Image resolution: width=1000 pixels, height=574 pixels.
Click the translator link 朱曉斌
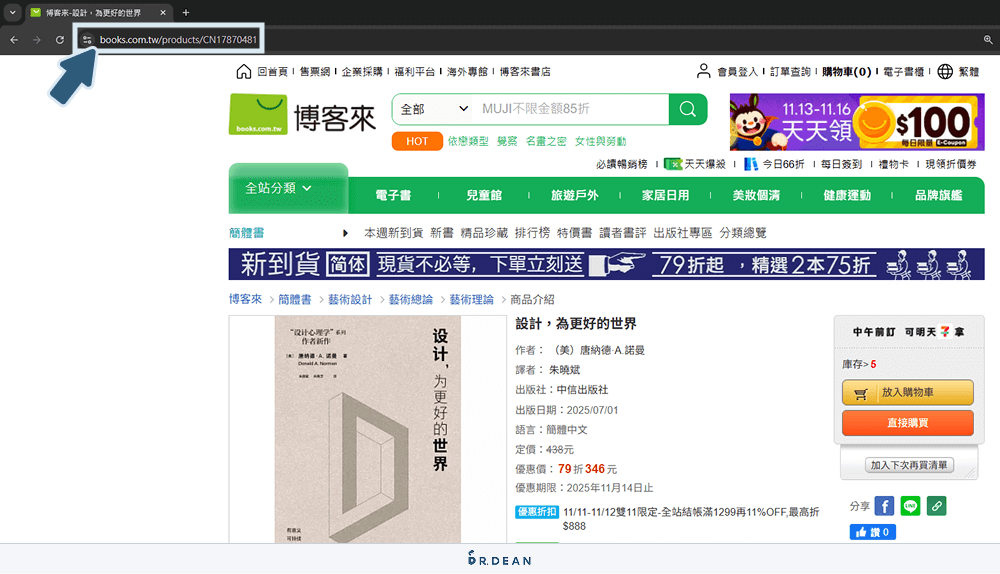(564, 370)
